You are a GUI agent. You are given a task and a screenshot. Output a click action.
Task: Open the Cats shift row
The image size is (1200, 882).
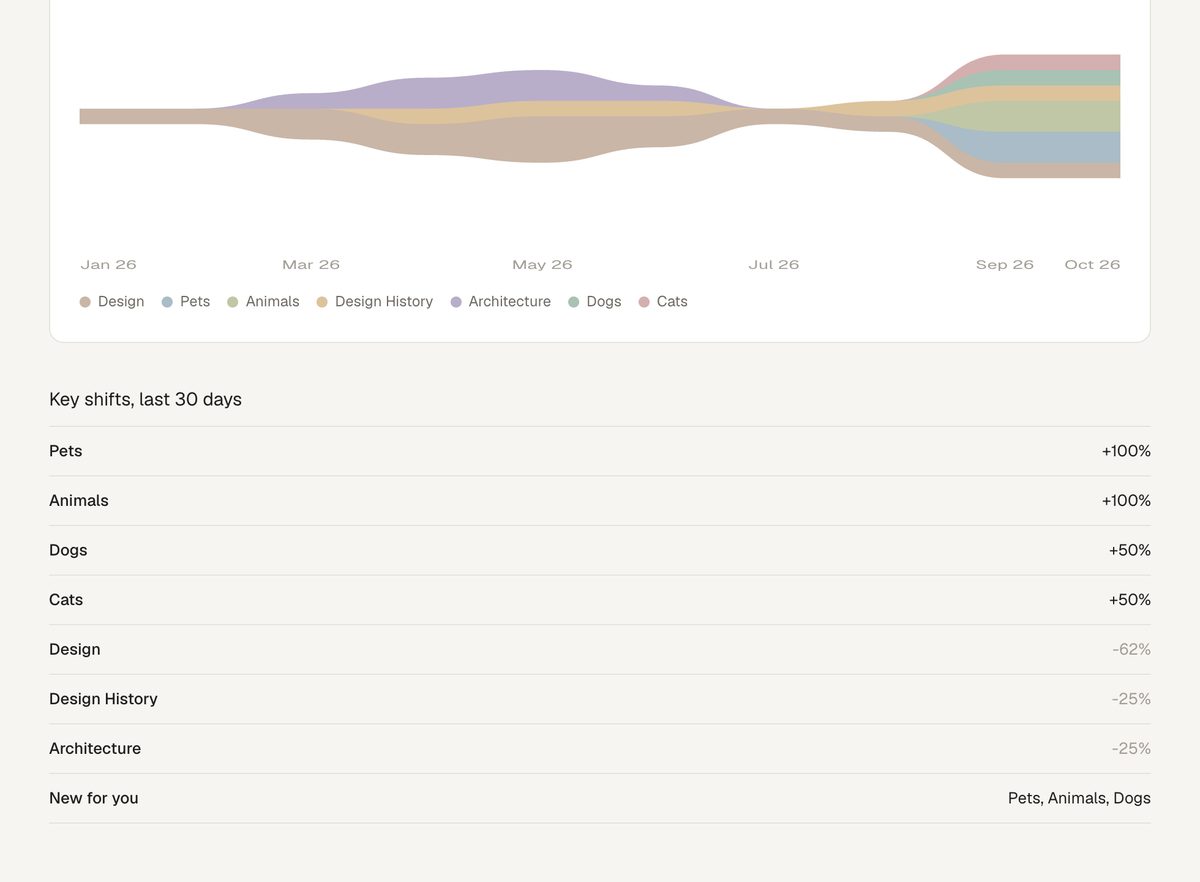[x=600, y=600]
